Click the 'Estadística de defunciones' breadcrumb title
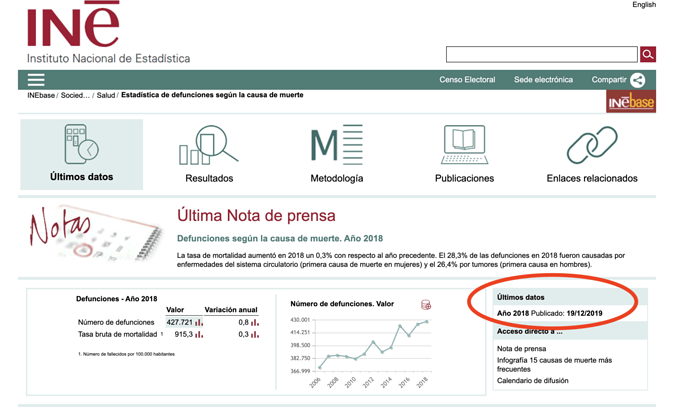This screenshot has height=411, width=690. pyautogui.click(x=212, y=95)
